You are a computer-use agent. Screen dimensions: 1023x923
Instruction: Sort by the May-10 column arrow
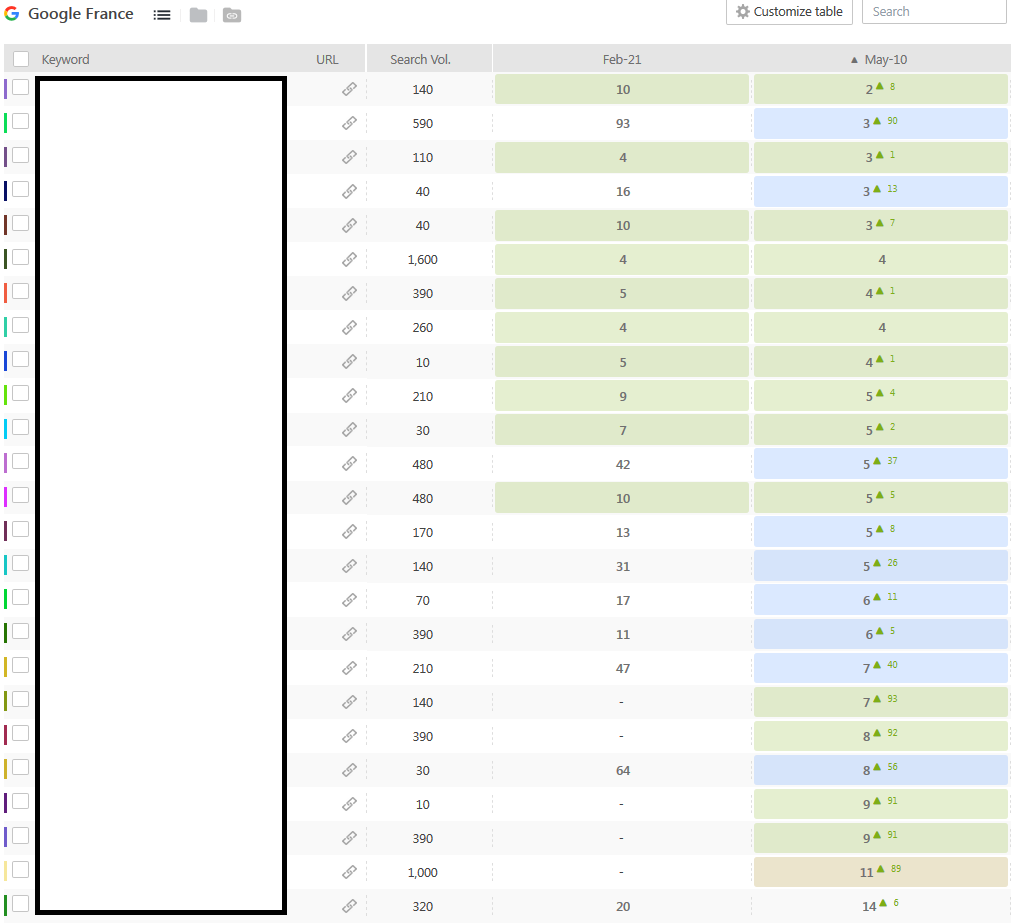(854, 60)
